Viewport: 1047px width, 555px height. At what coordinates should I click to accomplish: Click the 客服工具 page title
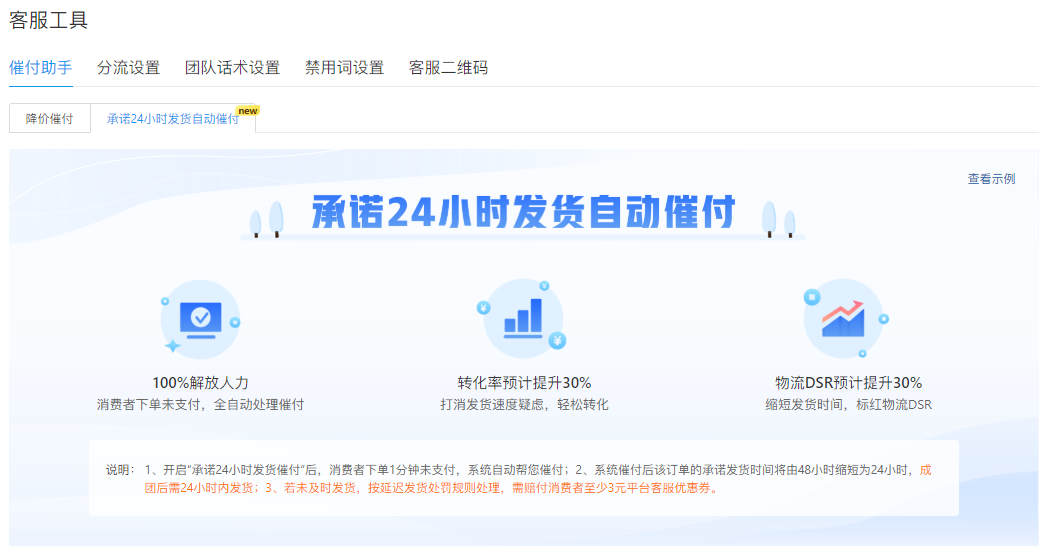pos(48,20)
